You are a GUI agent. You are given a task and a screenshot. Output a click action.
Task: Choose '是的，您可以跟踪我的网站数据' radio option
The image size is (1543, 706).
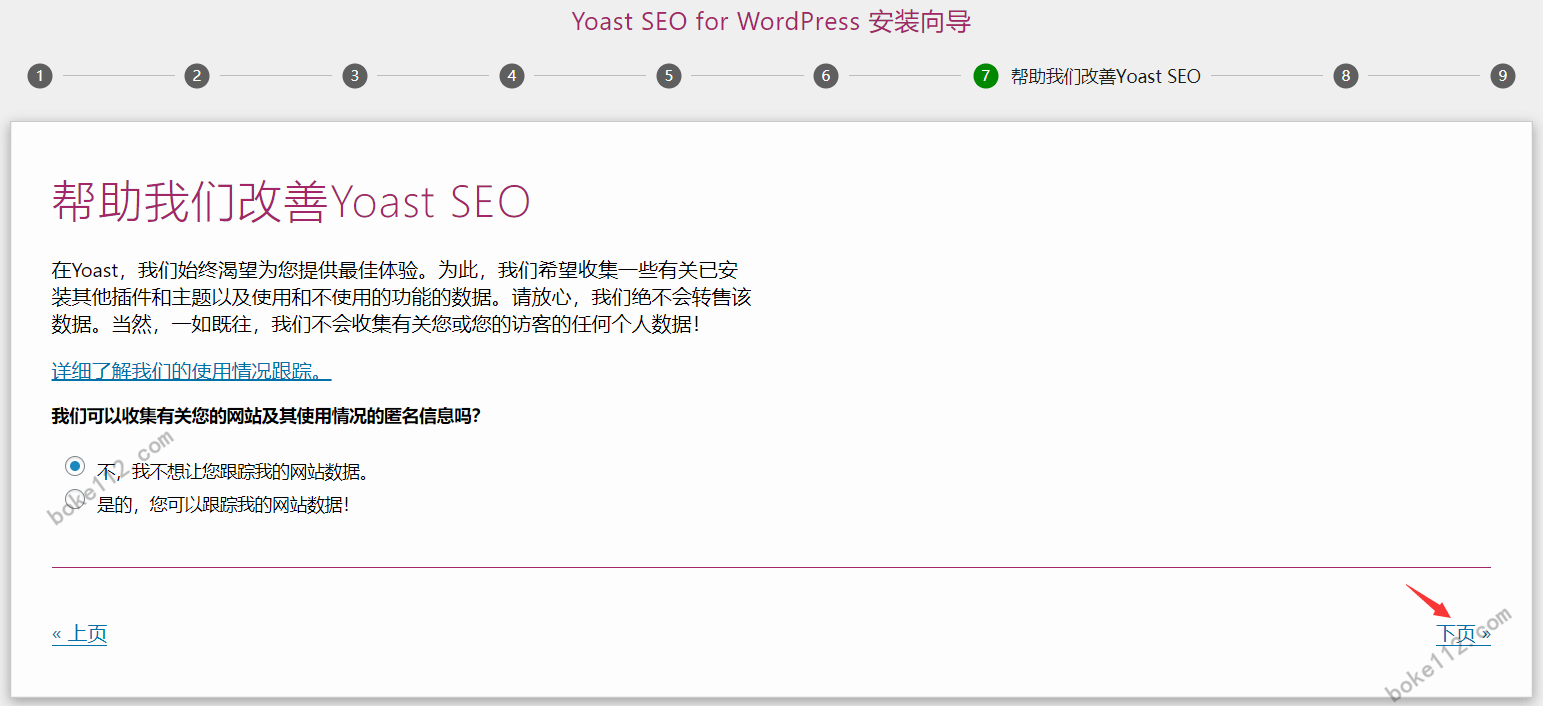[x=75, y=498]
